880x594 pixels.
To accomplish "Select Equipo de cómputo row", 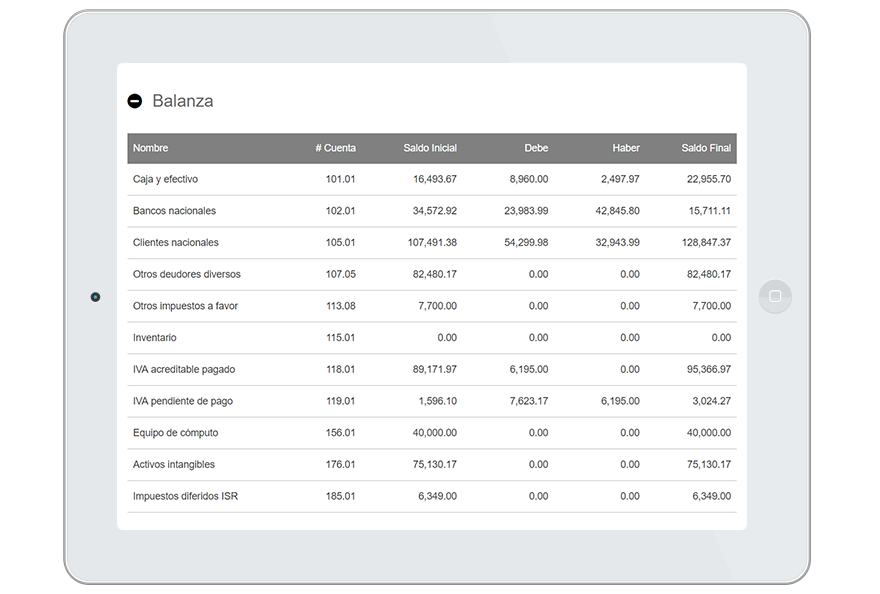I will tap(175, 433).
